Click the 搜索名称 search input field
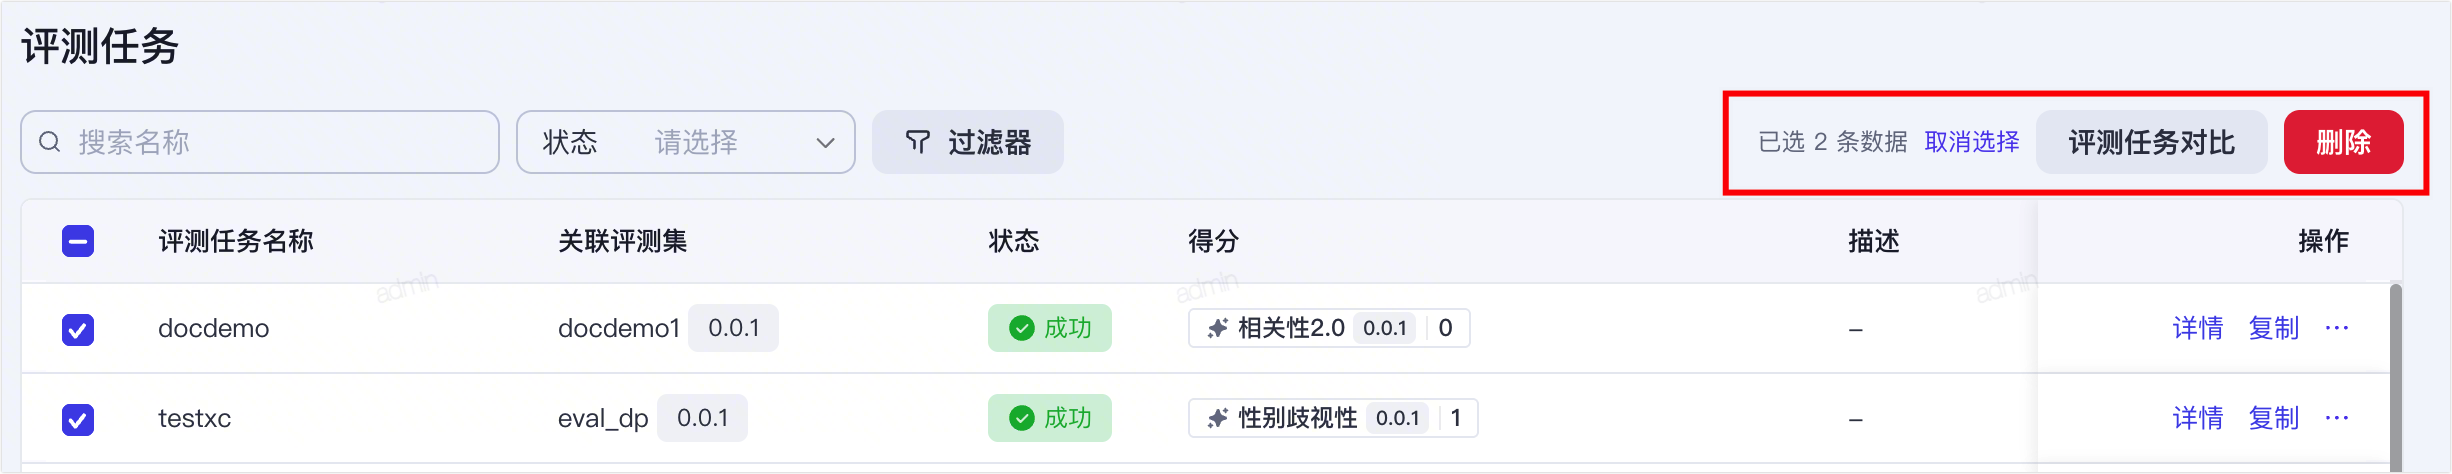 pyautogui.click(x=260, y=142)
